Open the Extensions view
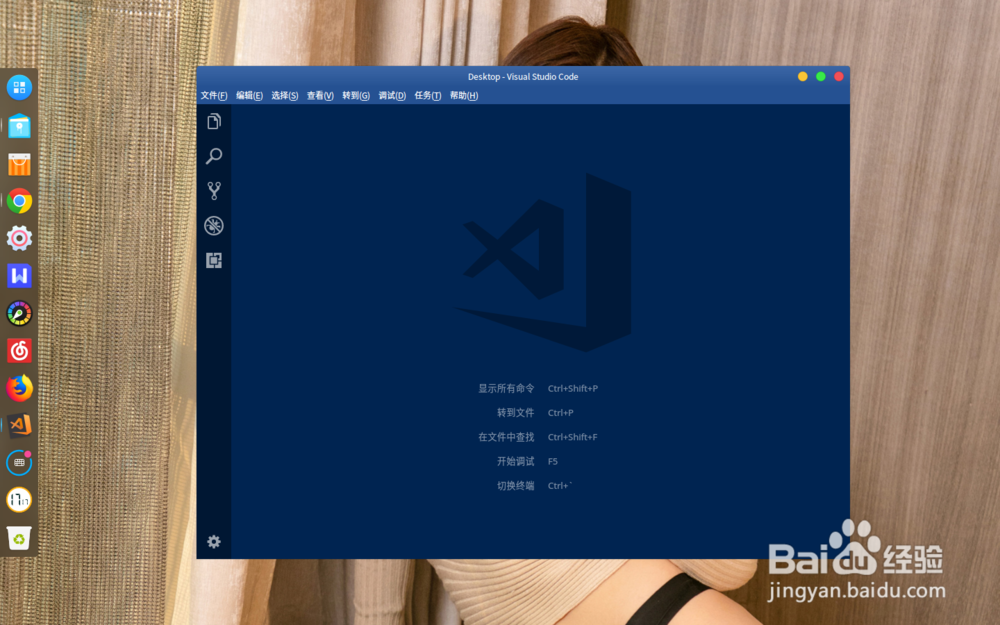 pos(214,260)
